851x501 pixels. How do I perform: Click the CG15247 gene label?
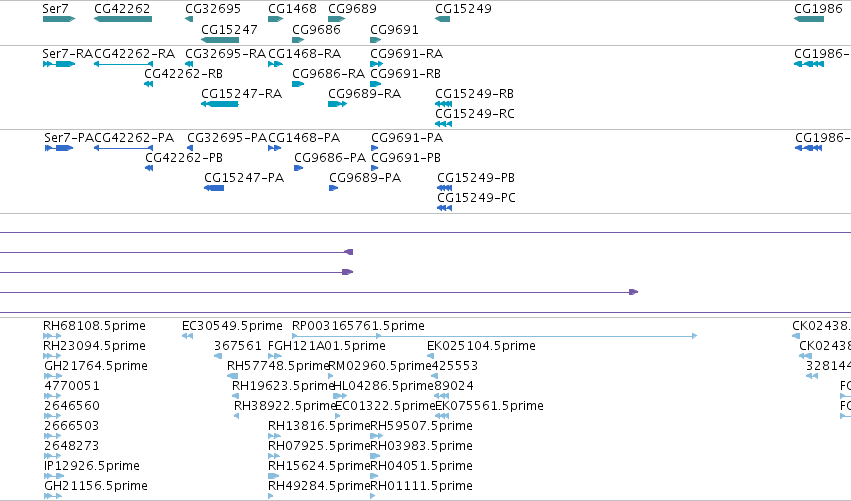point(229,29)
